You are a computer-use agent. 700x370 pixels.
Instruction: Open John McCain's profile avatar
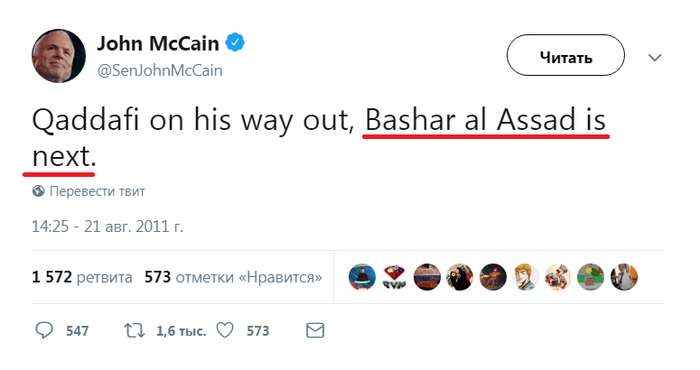click(58, 56)
